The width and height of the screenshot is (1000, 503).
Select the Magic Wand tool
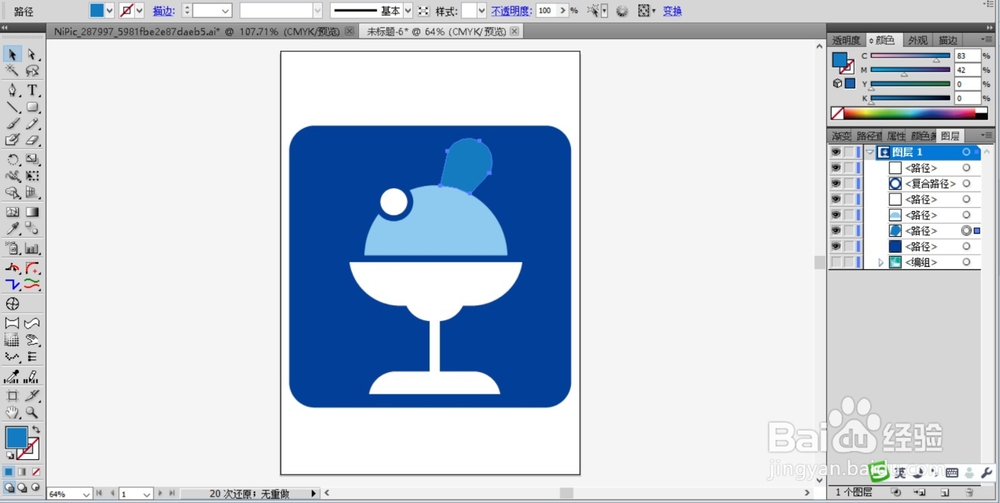12,71
